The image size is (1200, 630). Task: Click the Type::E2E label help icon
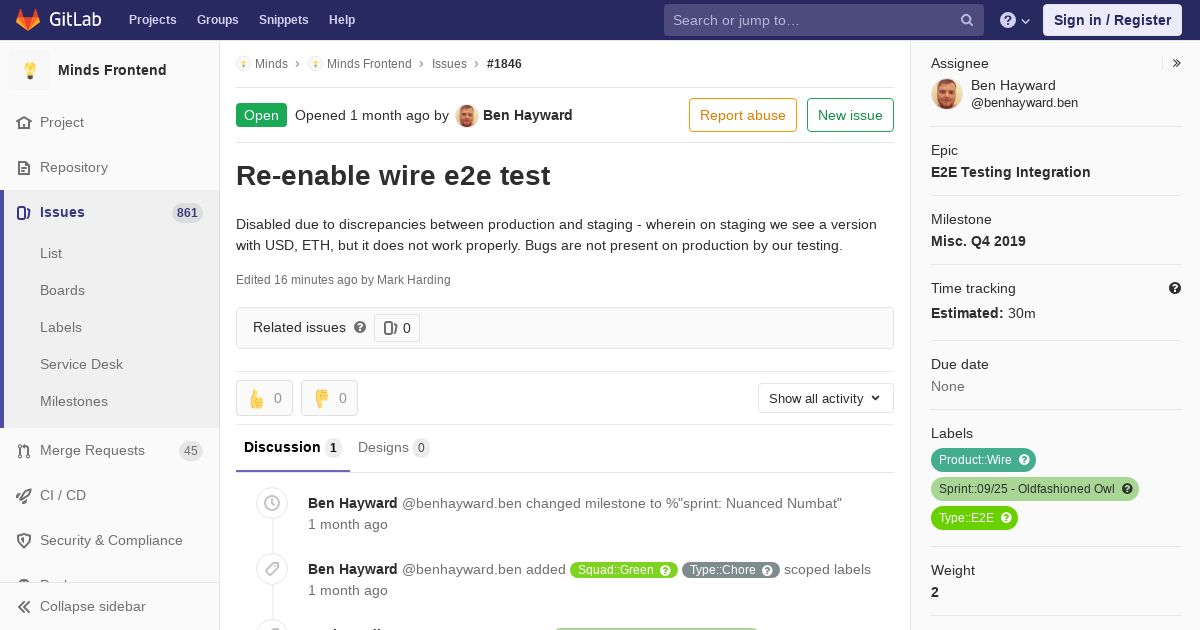1006,518
